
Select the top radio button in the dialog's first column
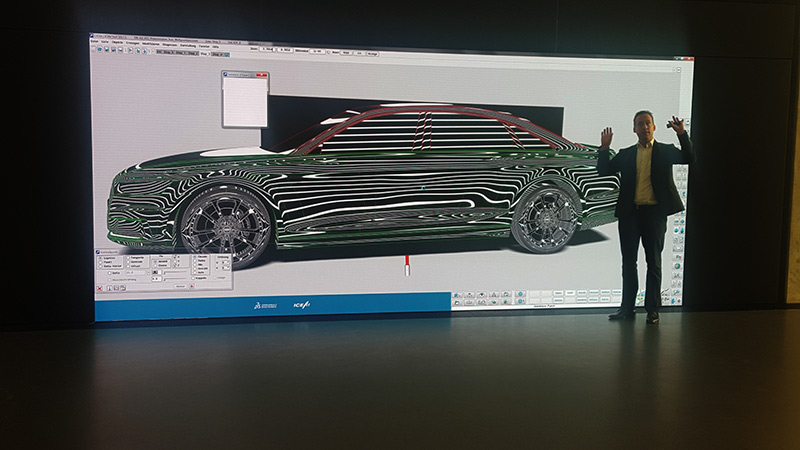click(101, 257)
